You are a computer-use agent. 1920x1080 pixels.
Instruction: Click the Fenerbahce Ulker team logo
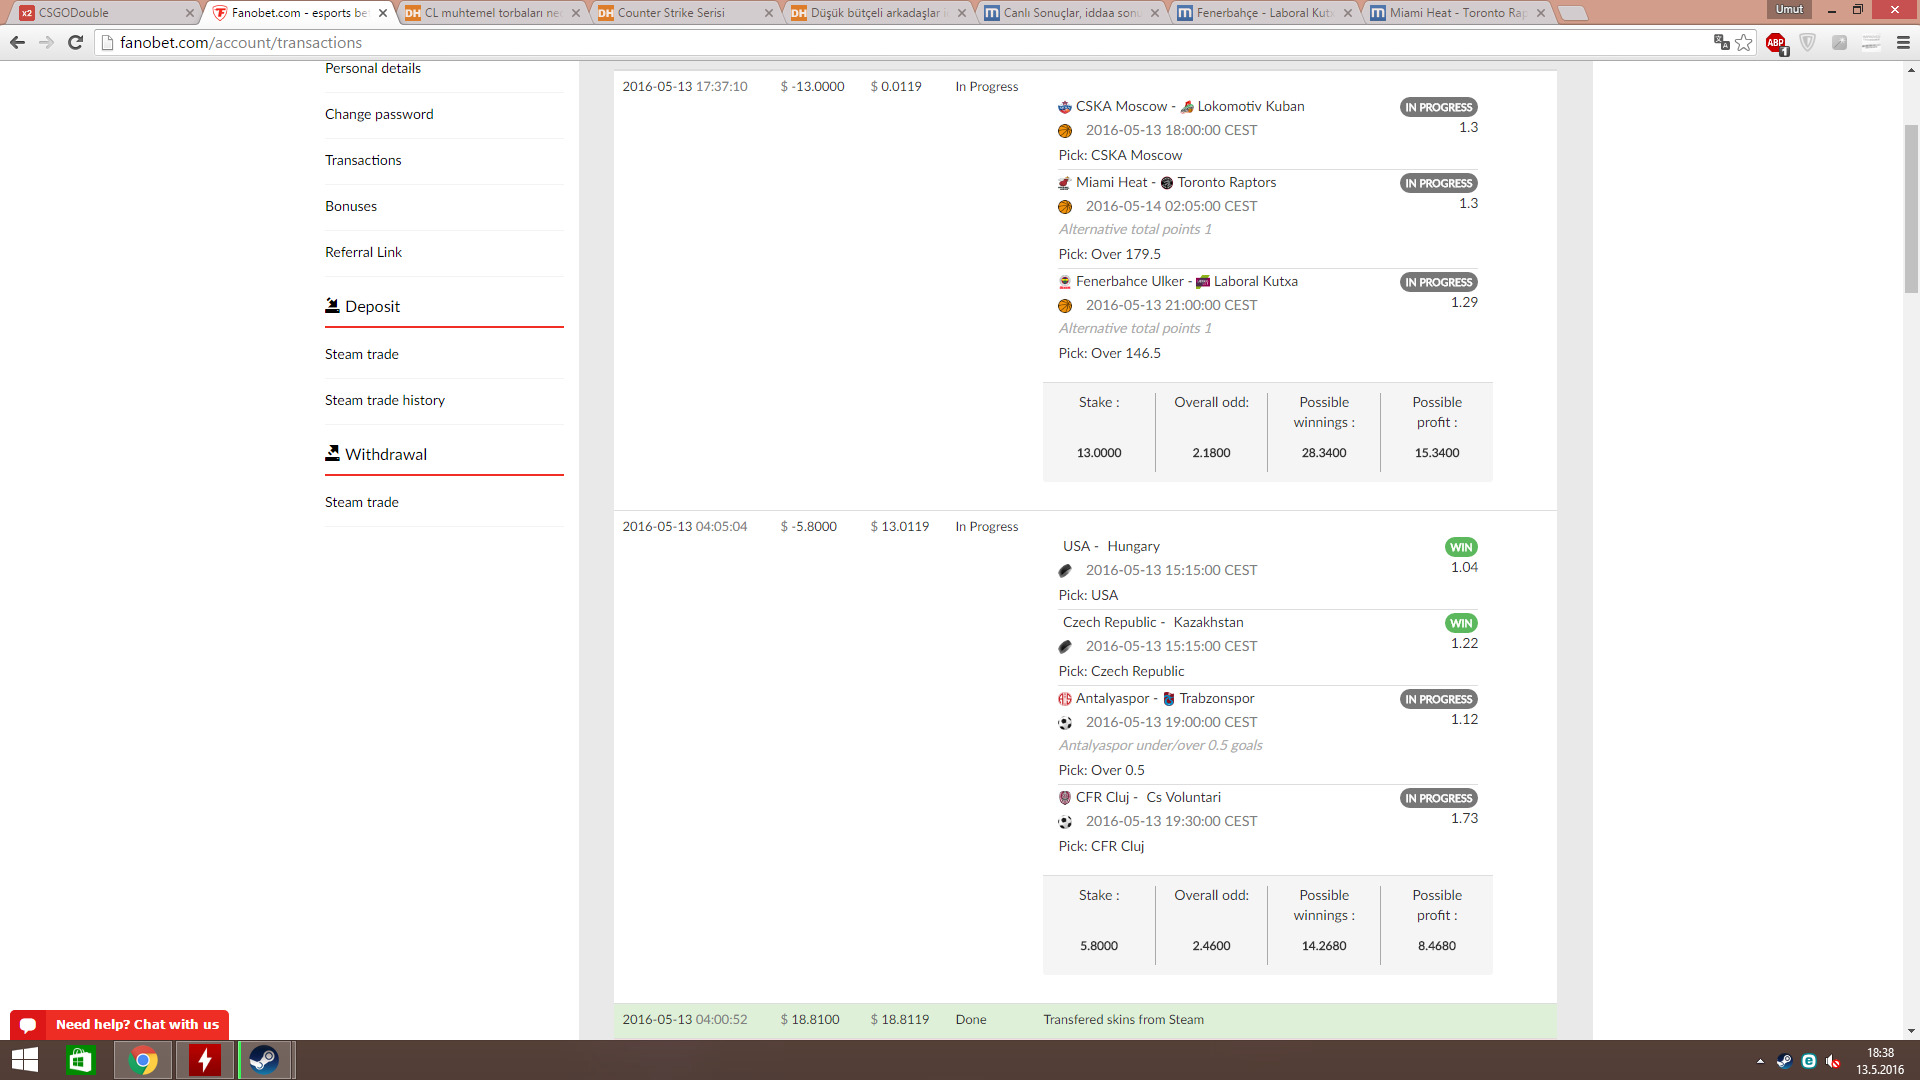point(1065,282)
